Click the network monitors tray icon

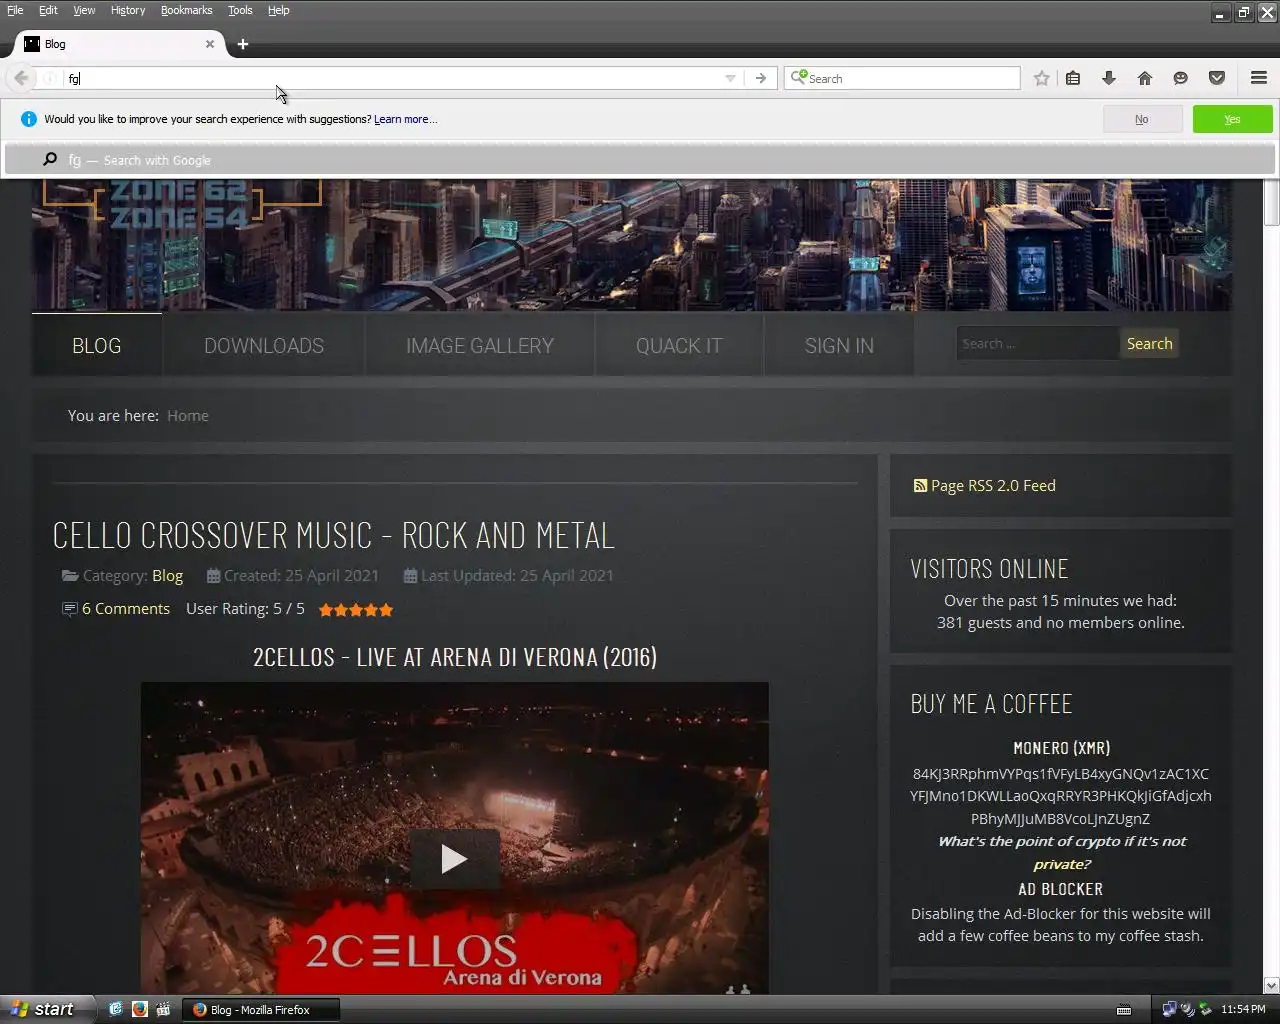[x=1169, y=1010]
